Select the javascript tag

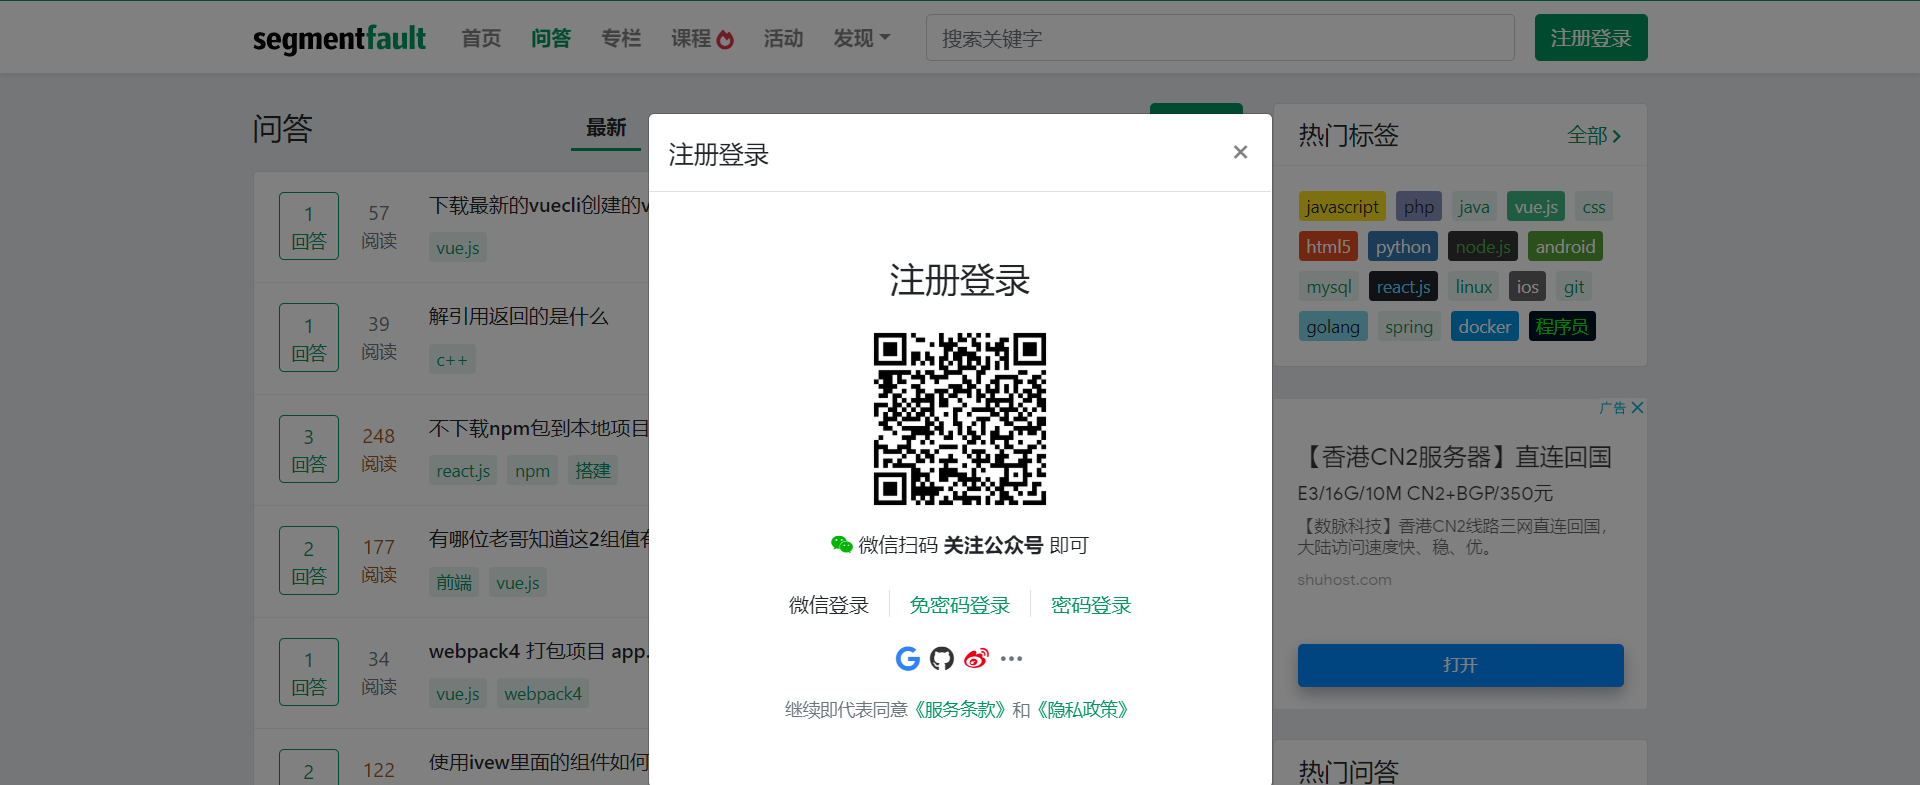(1342, 207)
